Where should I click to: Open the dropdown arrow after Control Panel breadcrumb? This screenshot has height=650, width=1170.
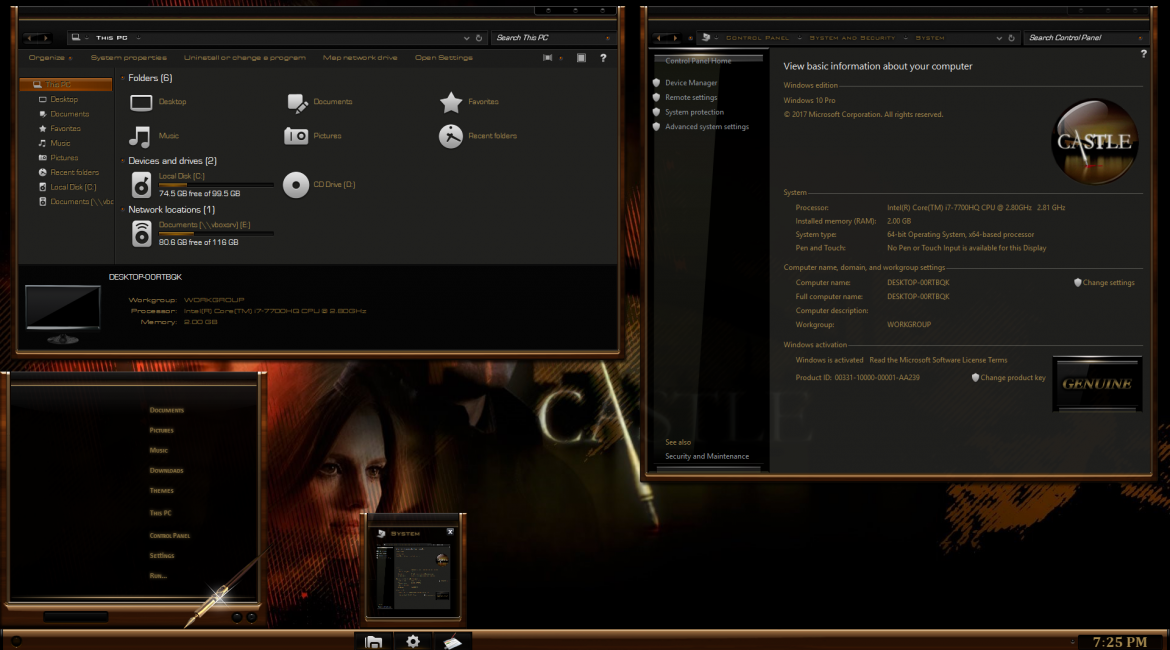pos(799,38)
